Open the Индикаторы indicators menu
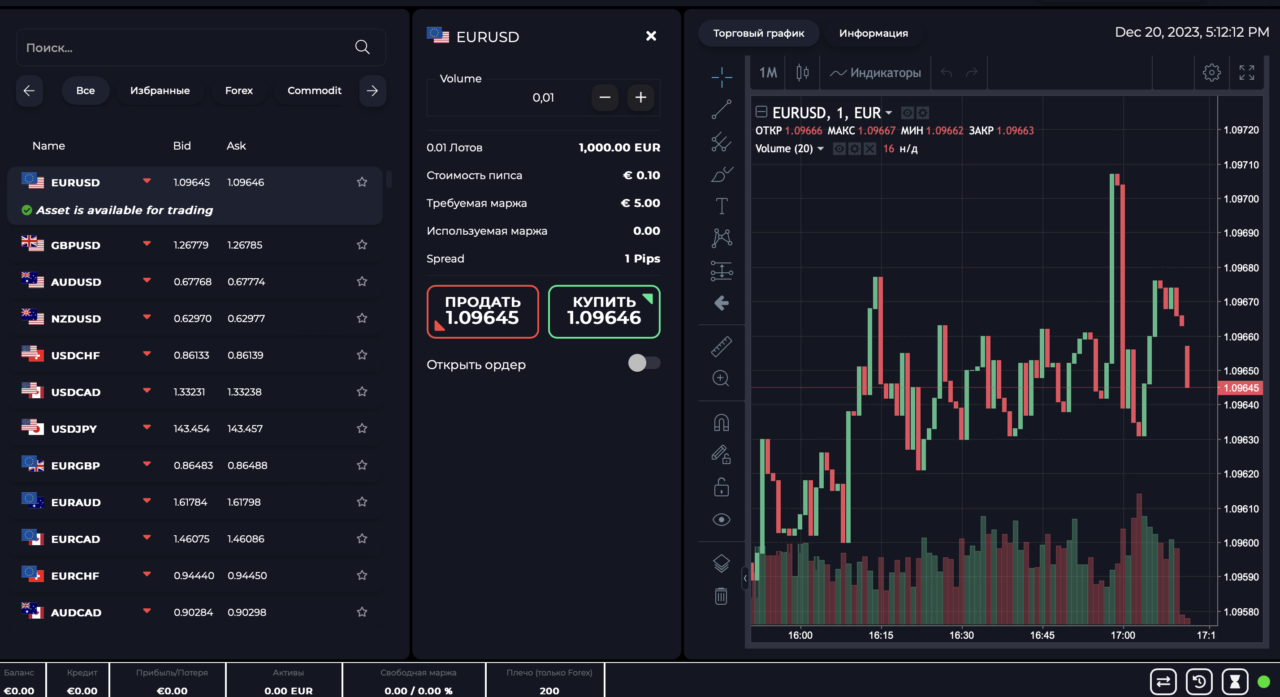 [875, 73]
